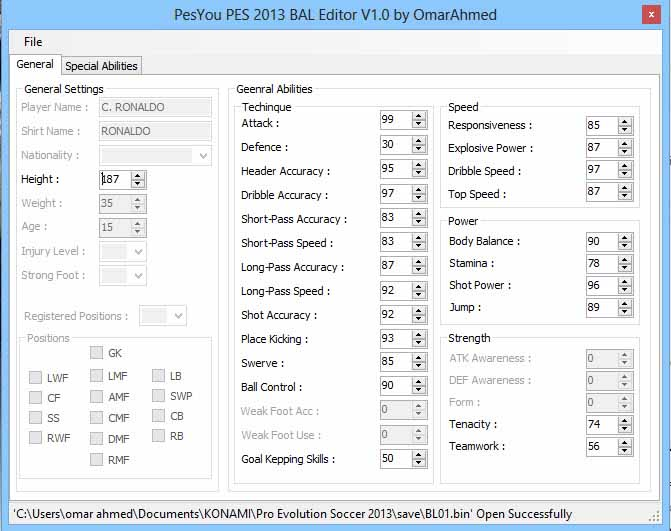Increase the Body Balance value

pyautogui.click(x=625, y=238)
